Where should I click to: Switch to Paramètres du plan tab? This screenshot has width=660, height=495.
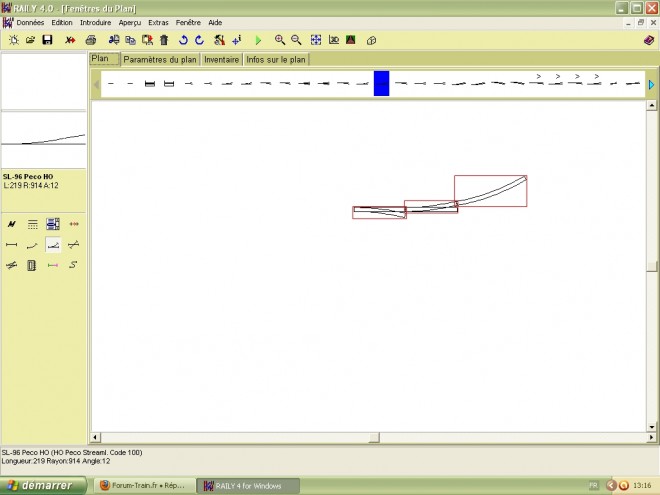[x=160, y=60]
